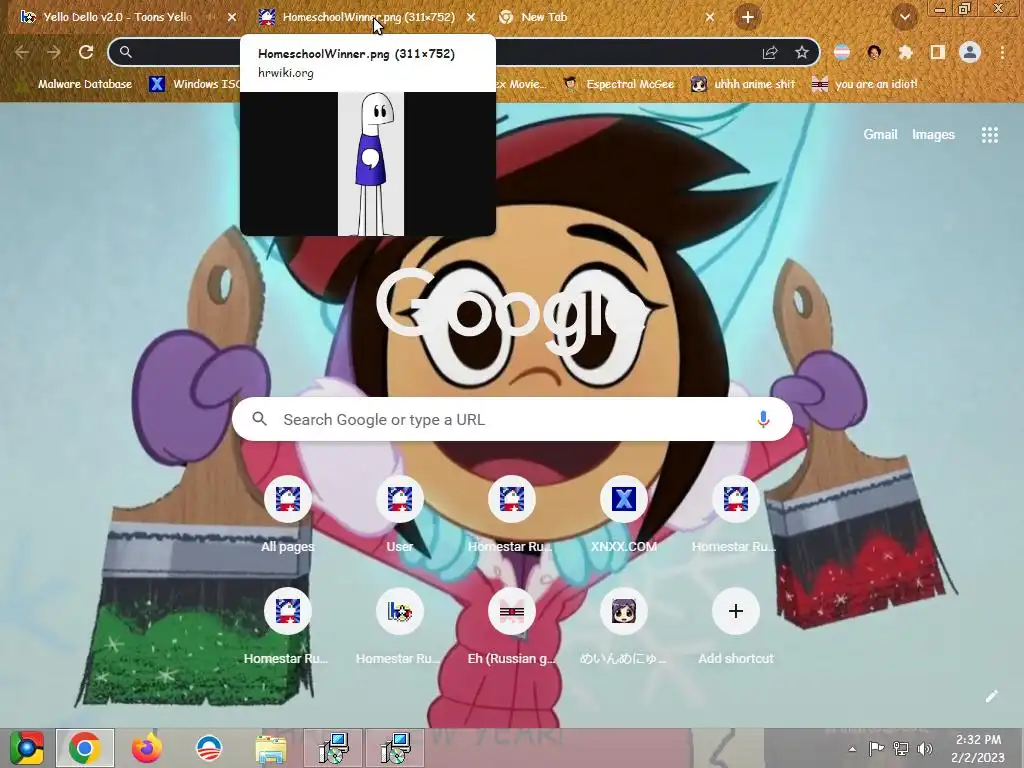Customize this page with the pencil icon
The height and width of the screenshot is (768, 1024).
click(x=991, y=696)
